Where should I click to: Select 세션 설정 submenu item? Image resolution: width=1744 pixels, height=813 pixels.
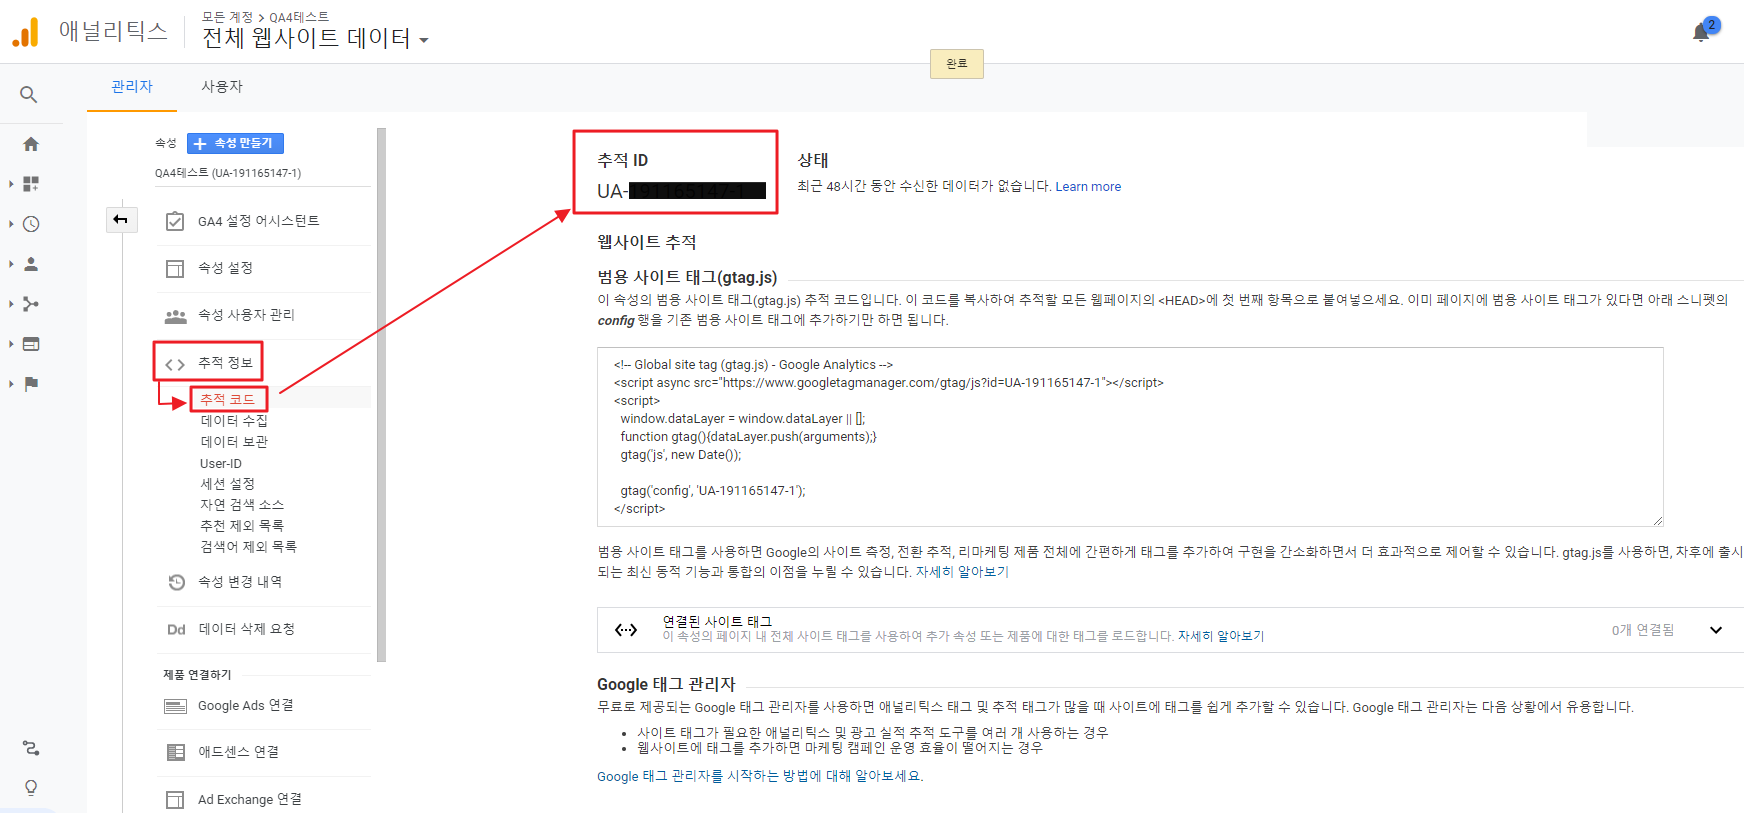(x=228, y=484)
